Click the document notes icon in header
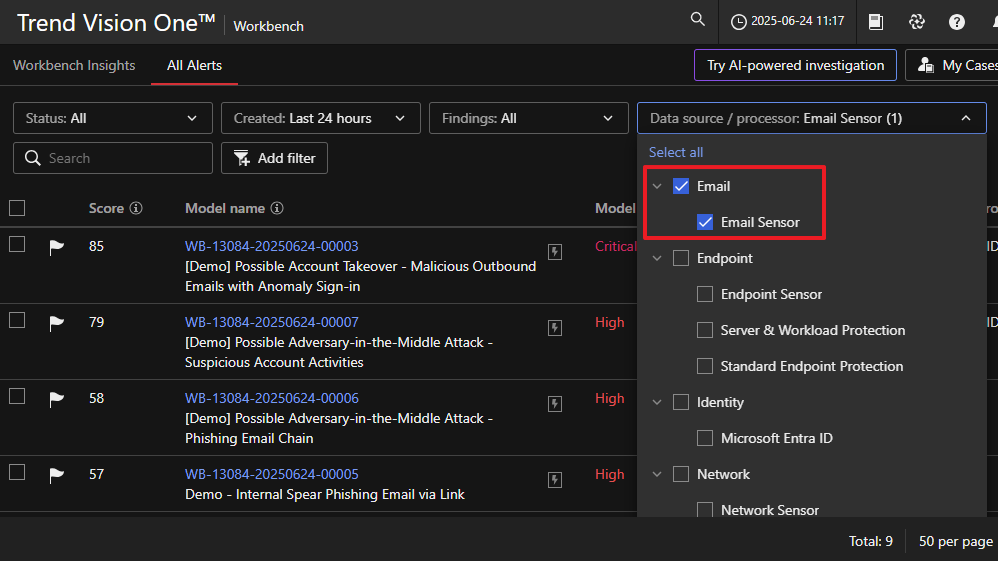 (876, 22)
